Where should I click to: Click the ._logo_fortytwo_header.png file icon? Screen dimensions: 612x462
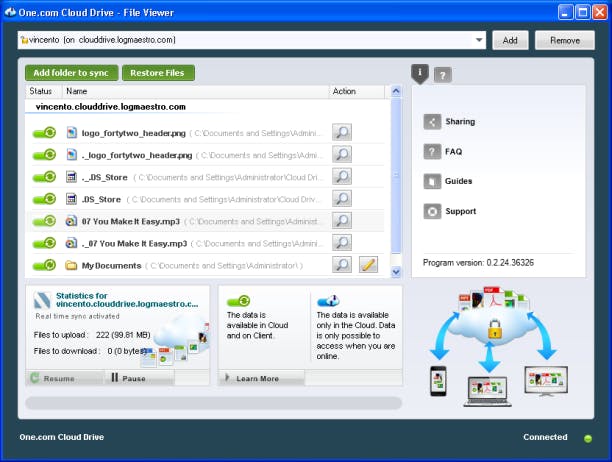(71, 155)
